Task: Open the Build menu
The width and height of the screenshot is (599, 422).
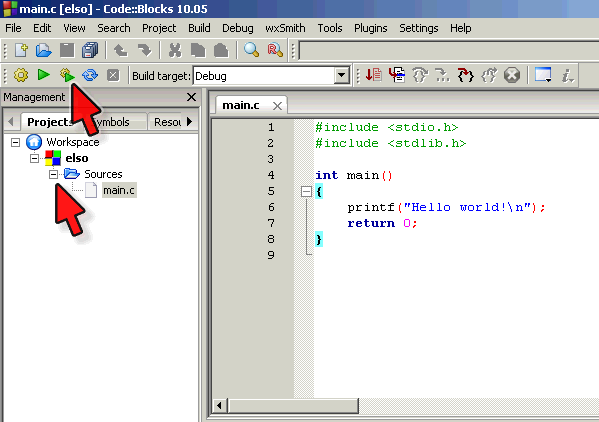Action: point(199,28)
